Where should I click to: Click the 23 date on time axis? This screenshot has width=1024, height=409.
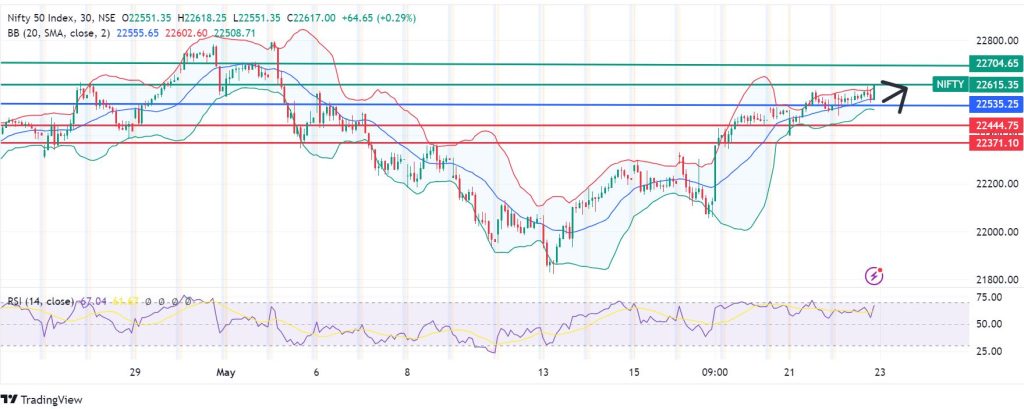point(880,372)
